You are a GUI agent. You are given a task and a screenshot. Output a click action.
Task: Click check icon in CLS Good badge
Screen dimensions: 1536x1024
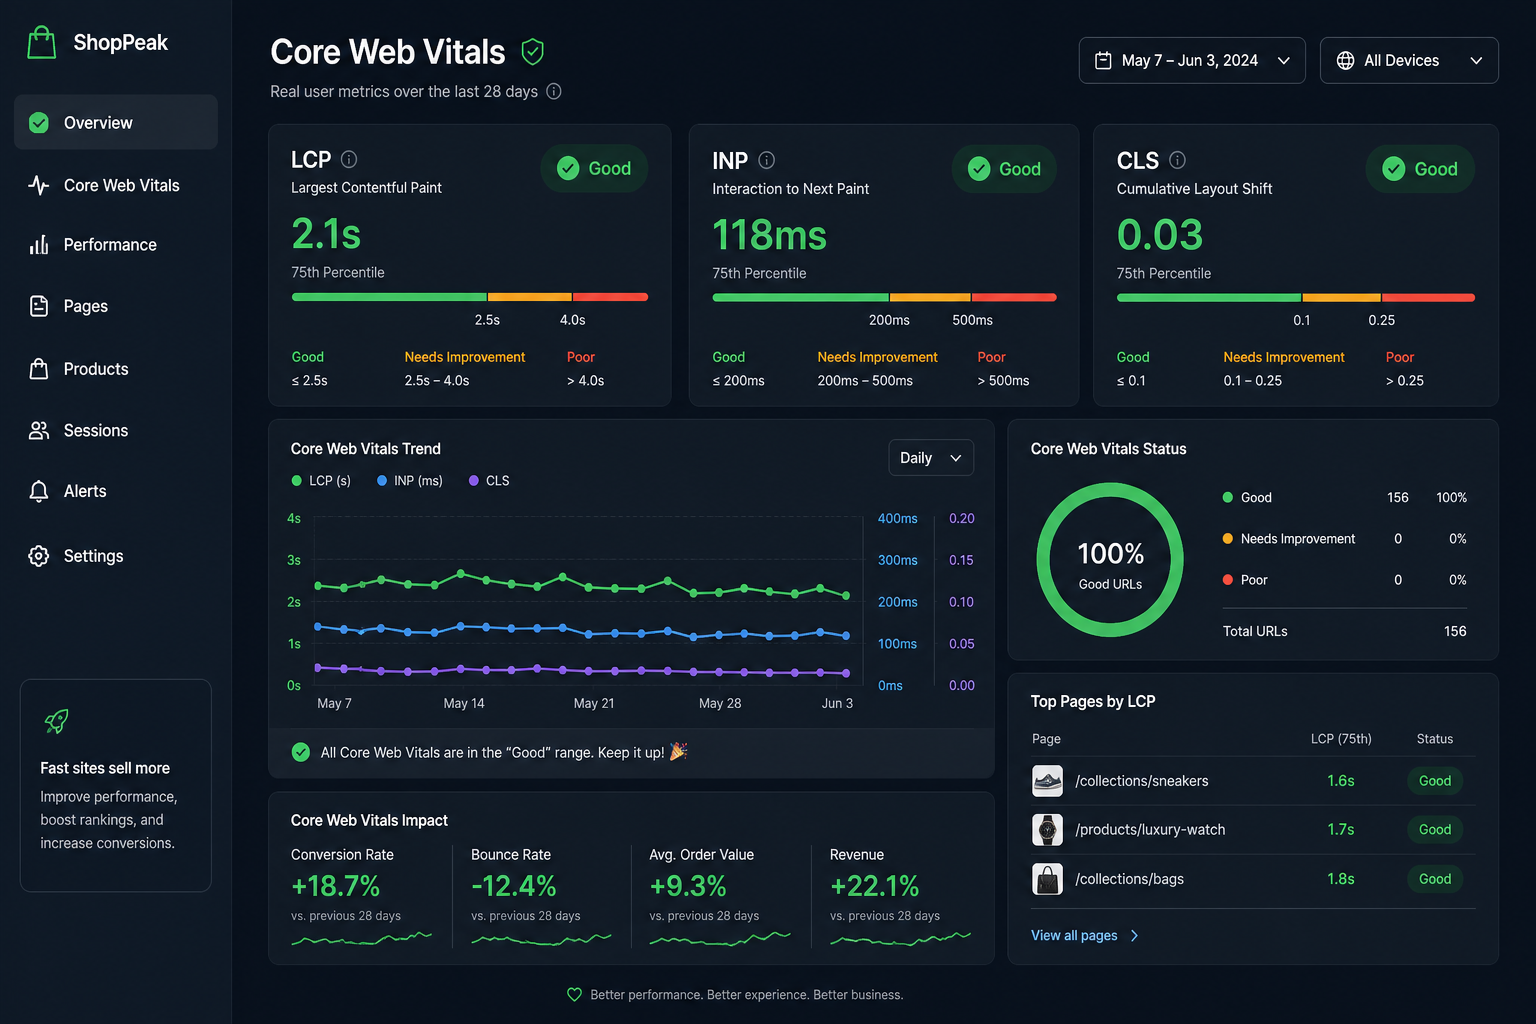(1394, 169)
